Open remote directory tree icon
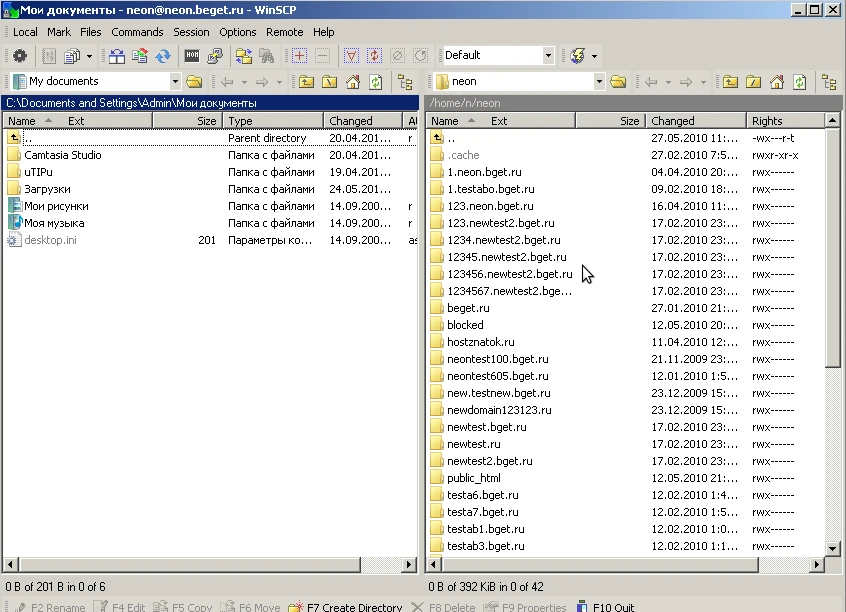846x612 pixels. click(828, 82)
